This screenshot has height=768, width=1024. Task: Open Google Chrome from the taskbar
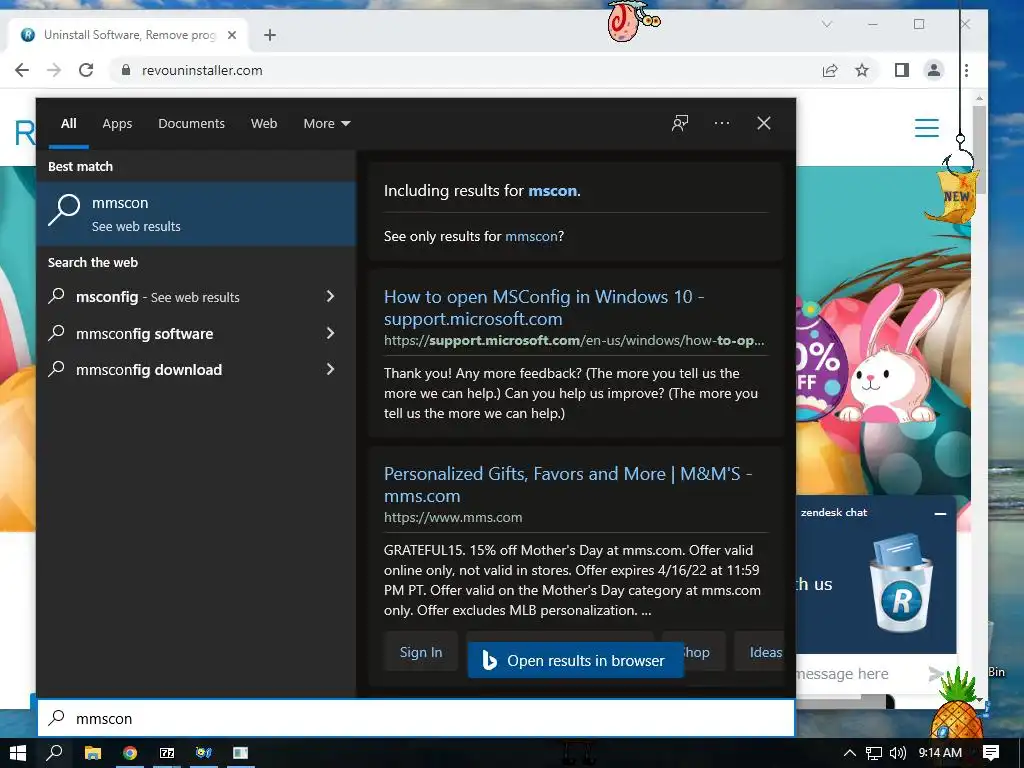click(130, 753)
